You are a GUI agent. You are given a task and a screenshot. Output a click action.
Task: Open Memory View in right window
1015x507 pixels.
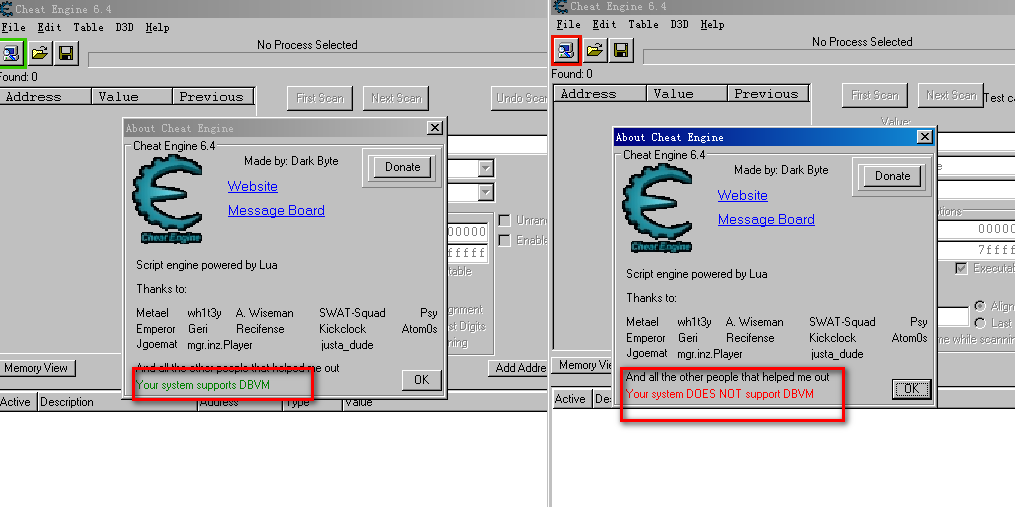tap(583, 365)
